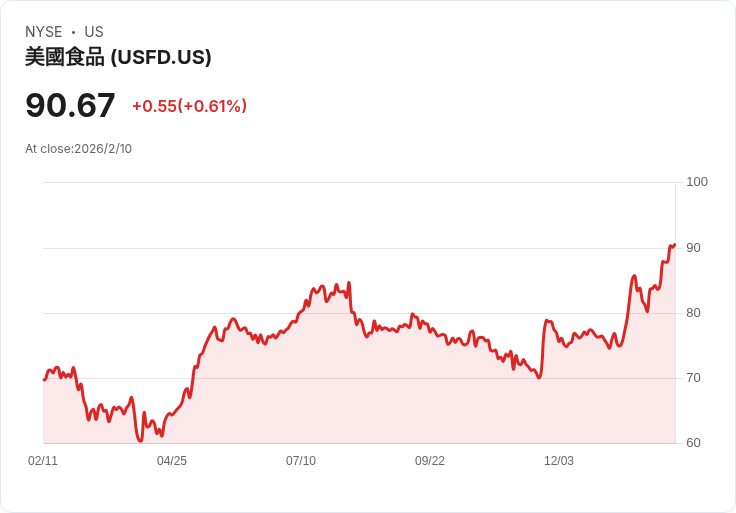Screen dimensions: 736x513
Task: Click the 90 price axis label
Action: 694,247
